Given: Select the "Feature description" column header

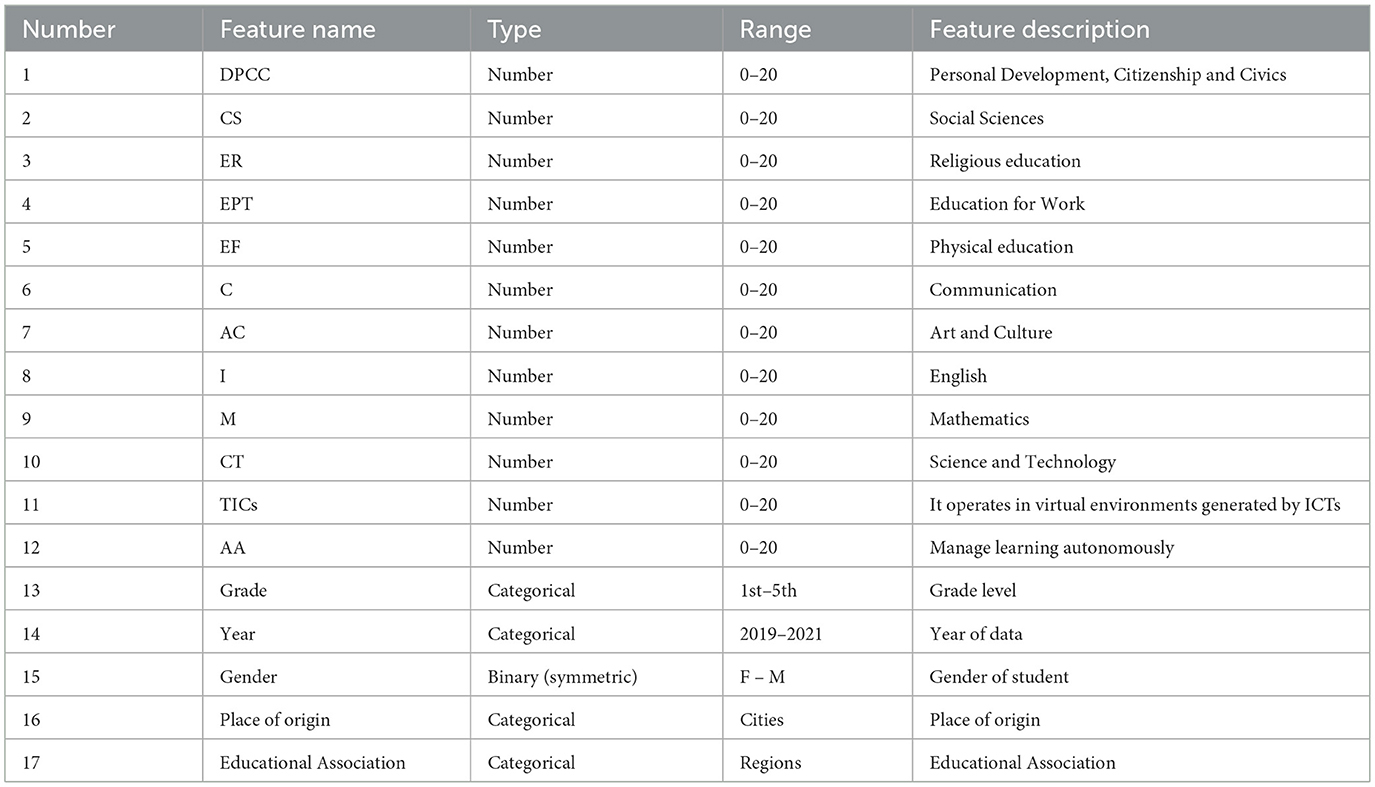Looking at the screenshot, I should tap(1039, 30).
